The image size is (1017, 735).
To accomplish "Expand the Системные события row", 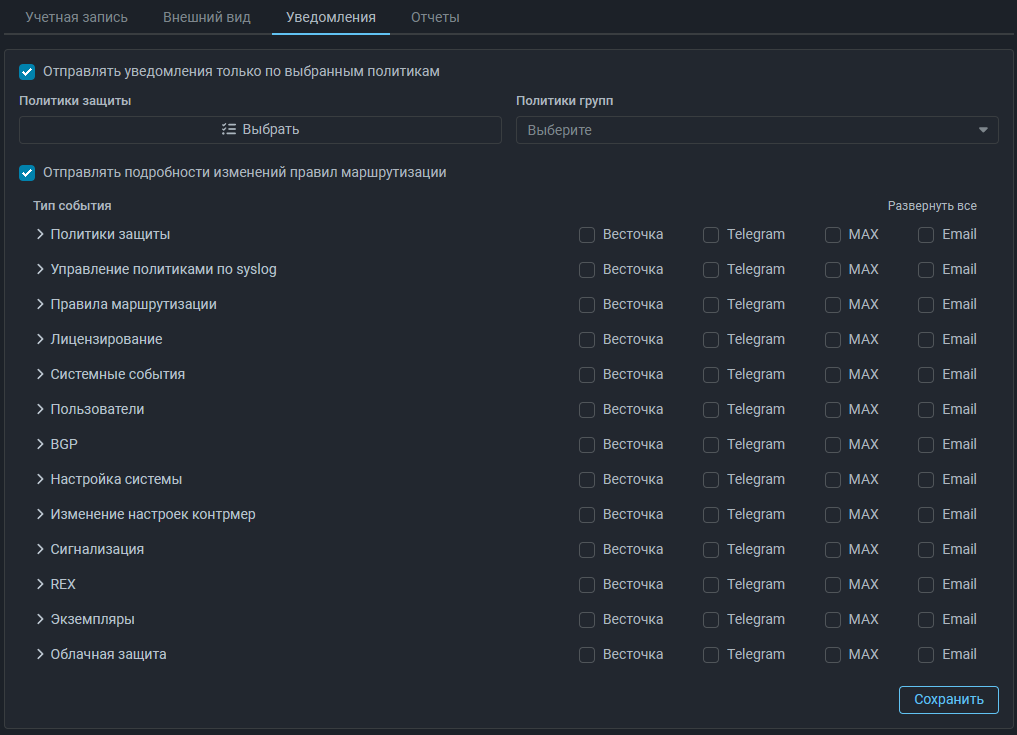I will (x=40, y=374).
